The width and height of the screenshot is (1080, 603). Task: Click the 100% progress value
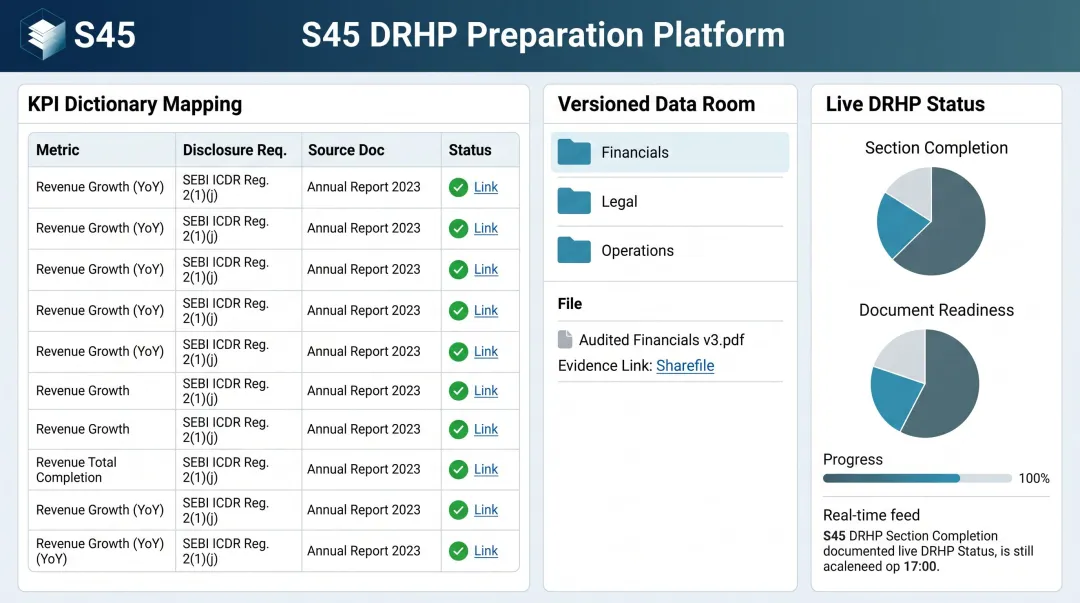tap(1034, 478)
